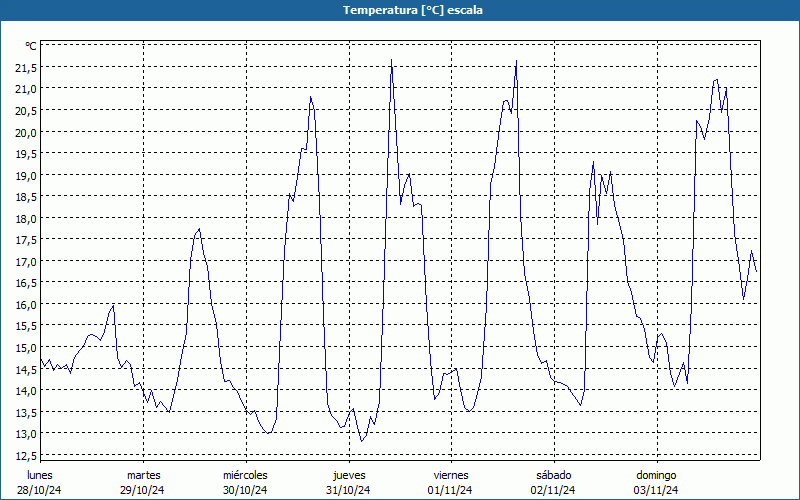The height and width of the screenshot is (500, 800).
Task: Click the "miércoles" day label
Action: 245,475
